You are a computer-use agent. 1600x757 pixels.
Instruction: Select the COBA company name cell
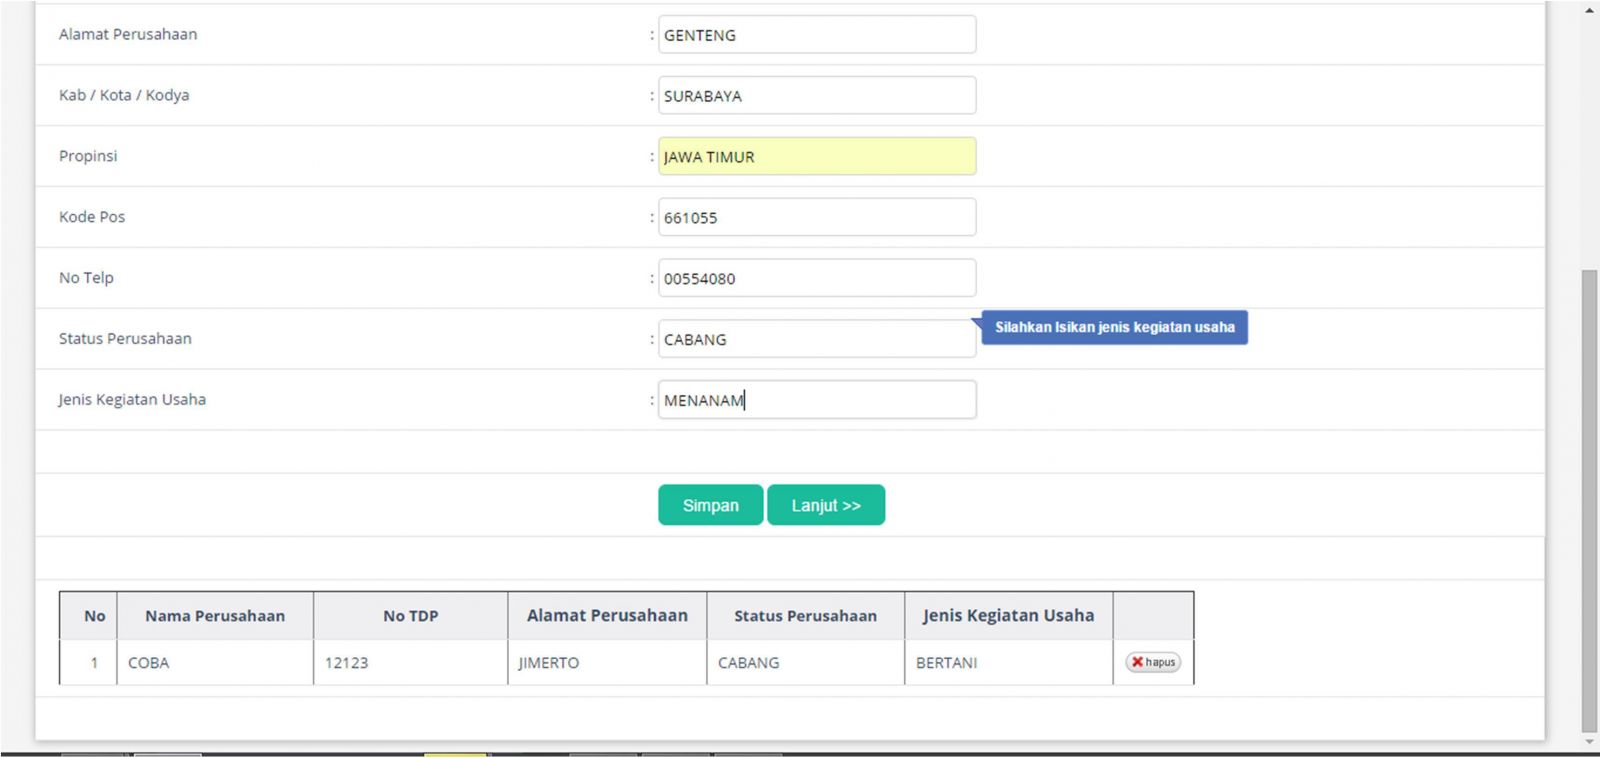coord(214,663)
